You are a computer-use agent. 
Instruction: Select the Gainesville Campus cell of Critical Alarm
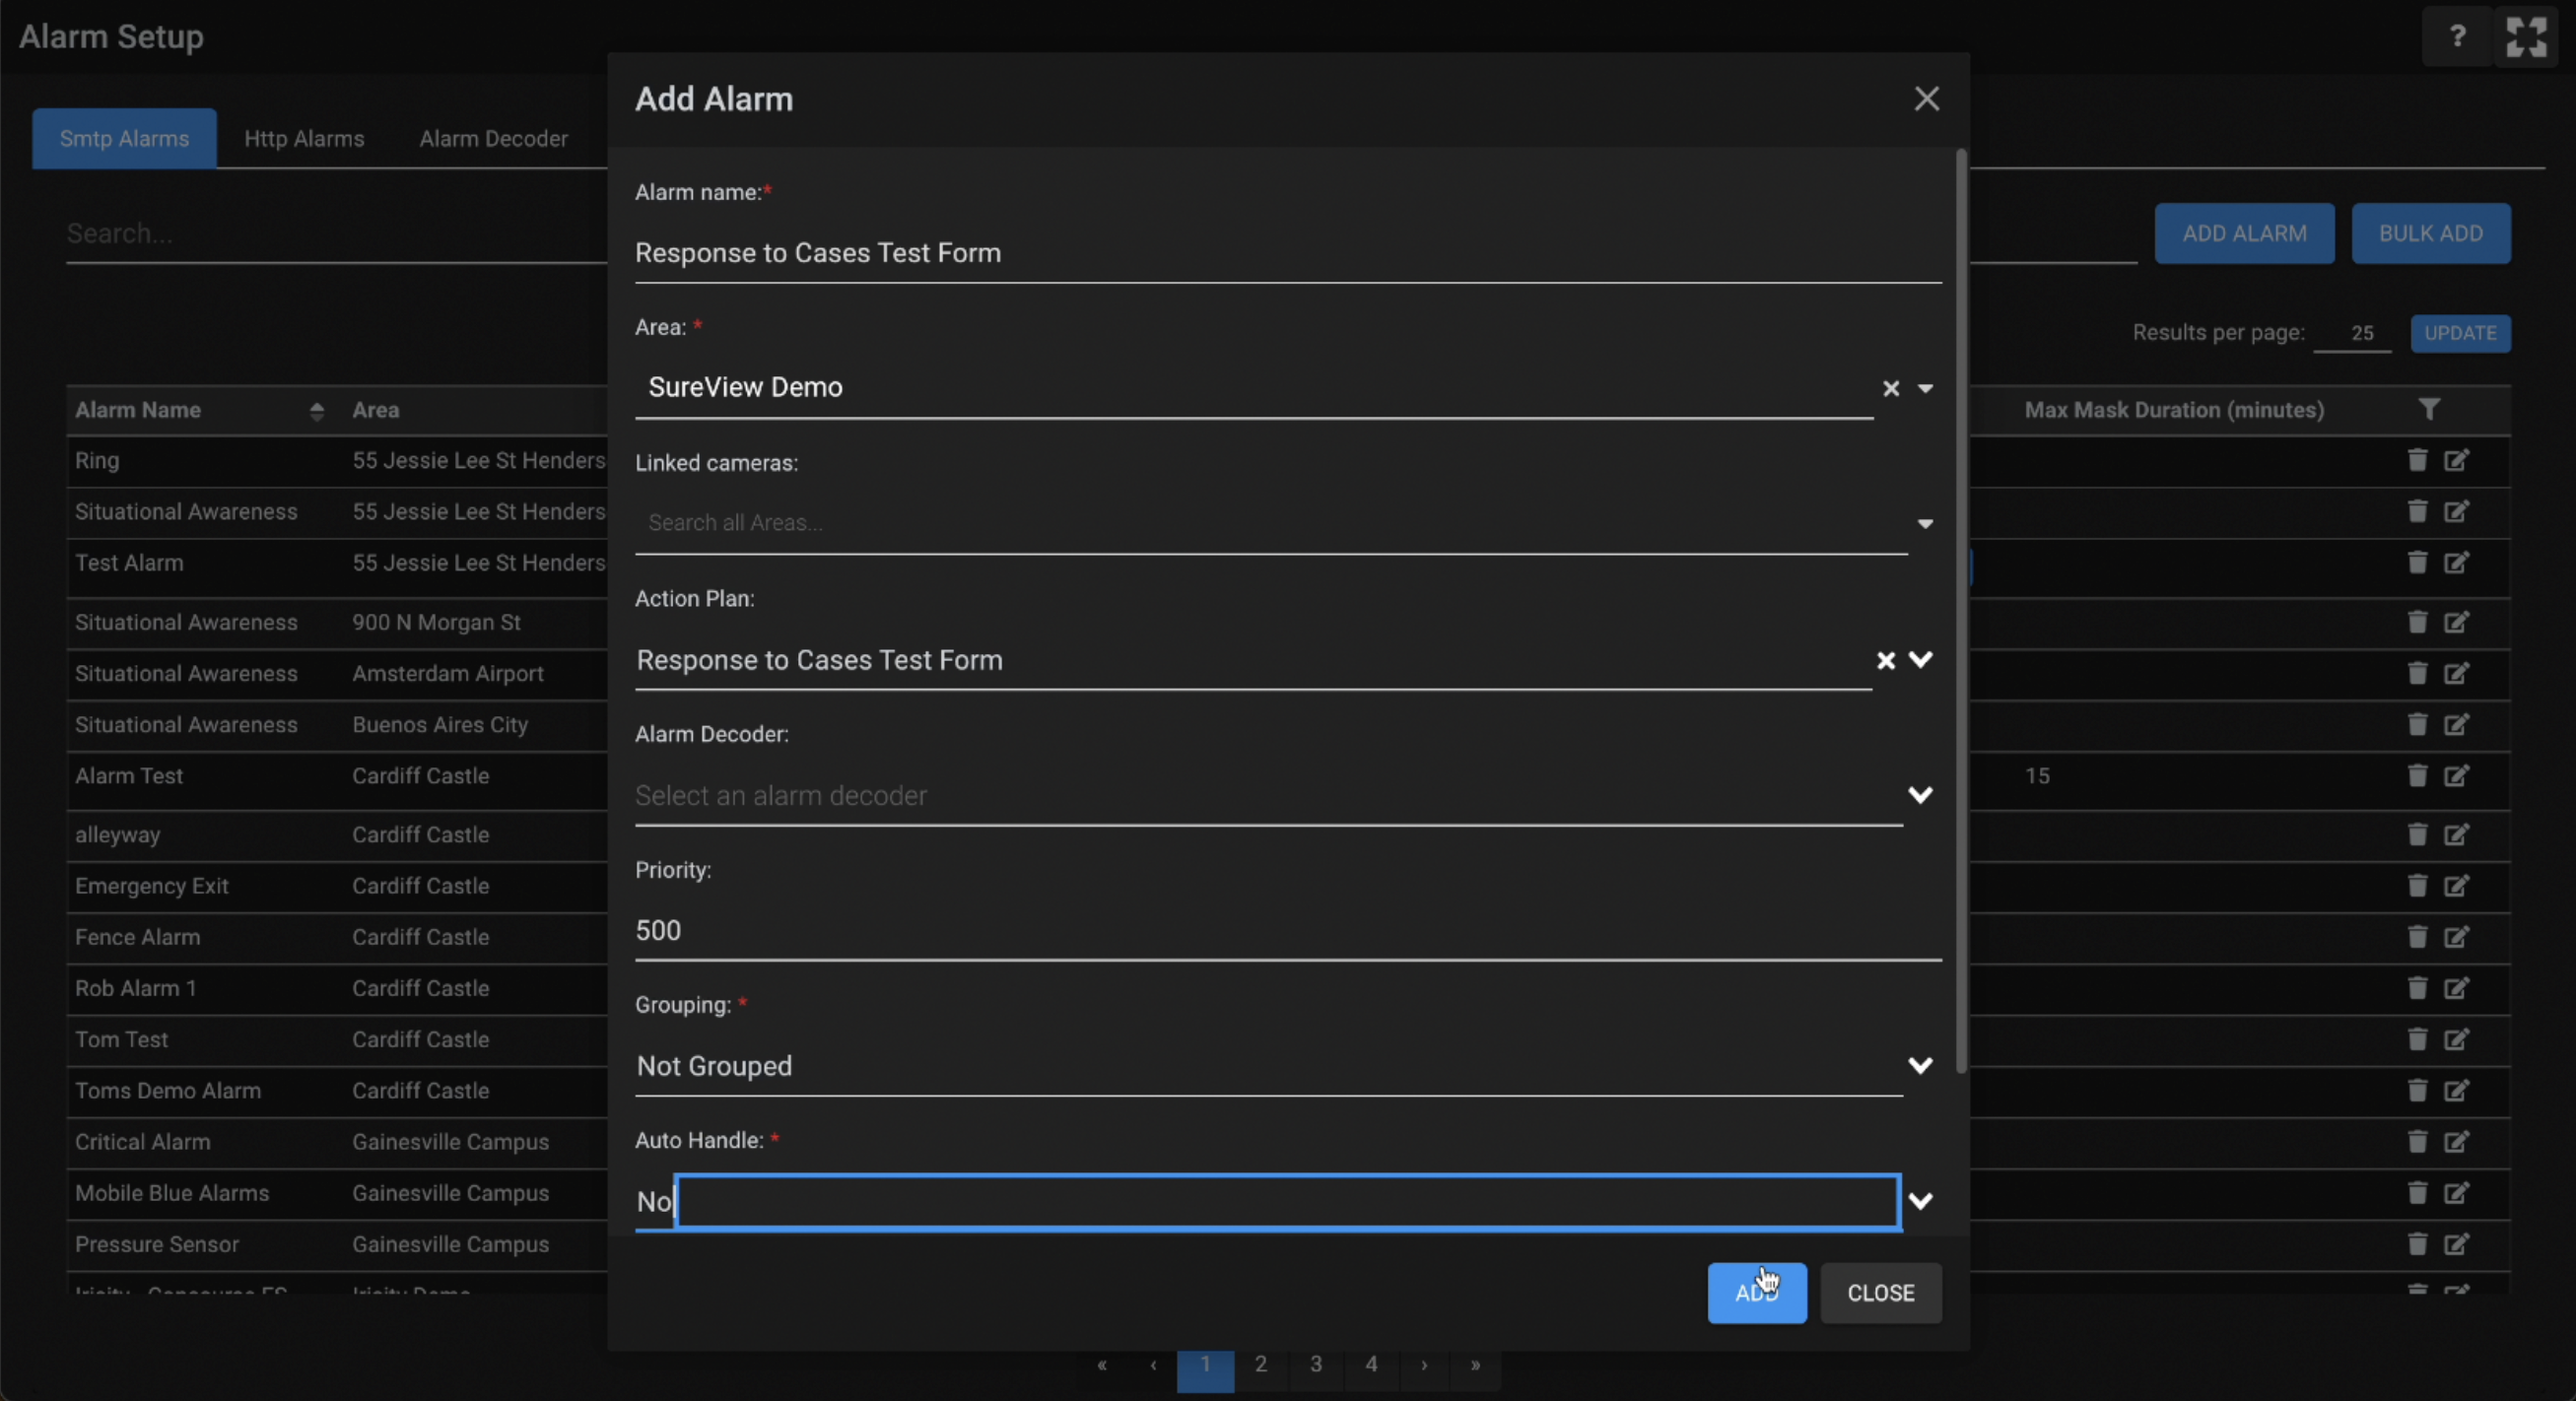[x=450, y=1142]
